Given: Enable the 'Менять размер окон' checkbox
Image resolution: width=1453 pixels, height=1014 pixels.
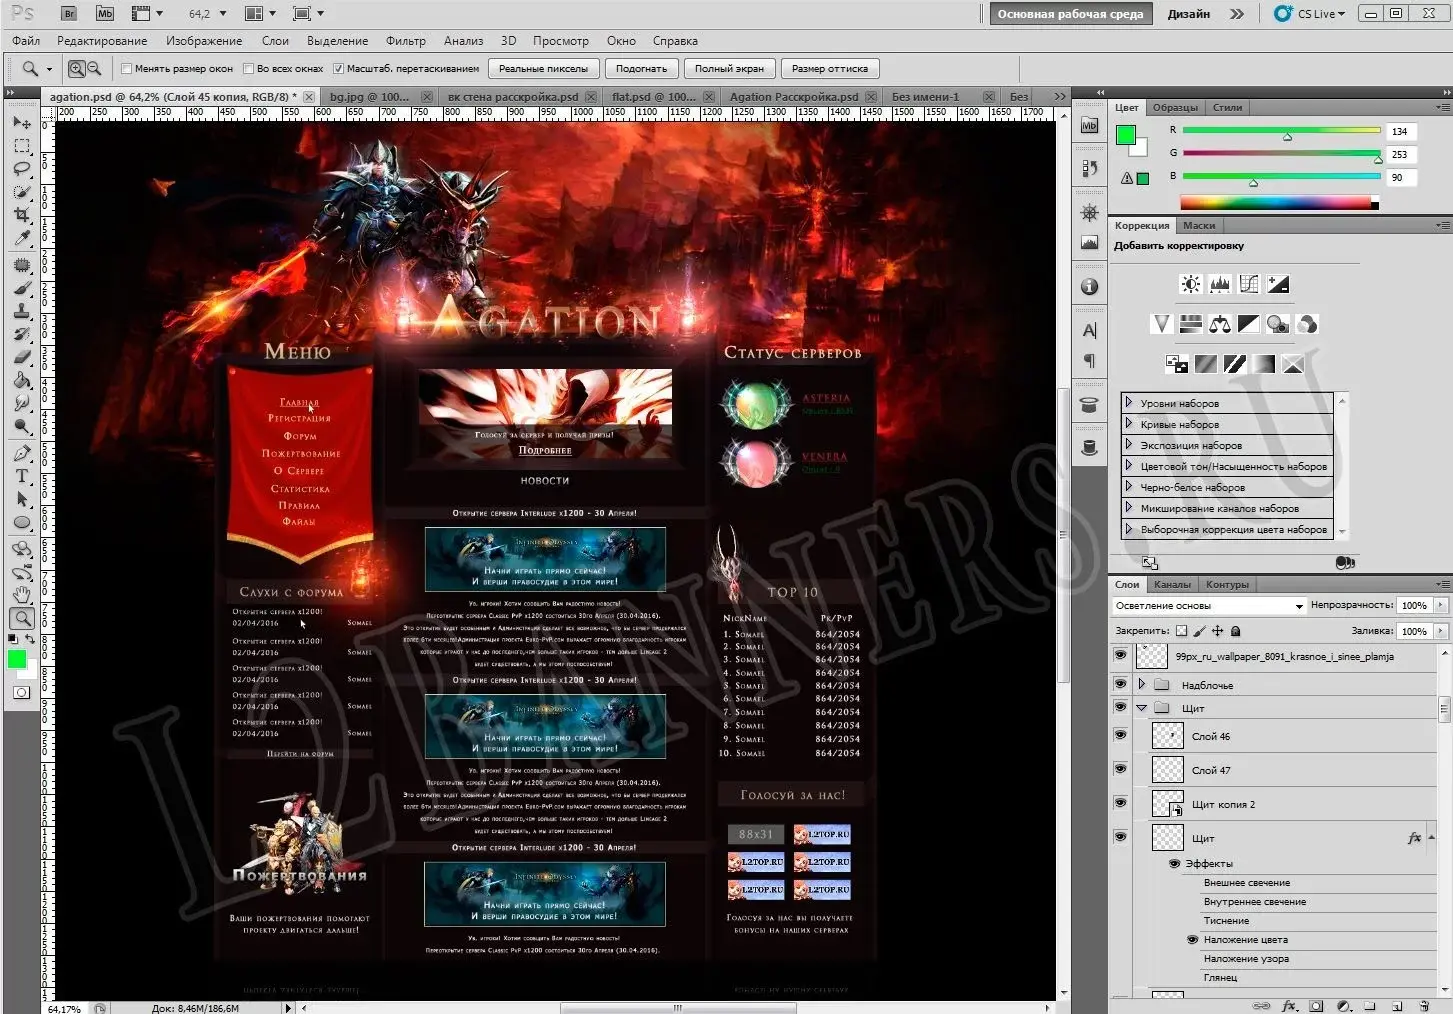Looking at the screenshot, I should pyautogui.click(x=127, y=69).
